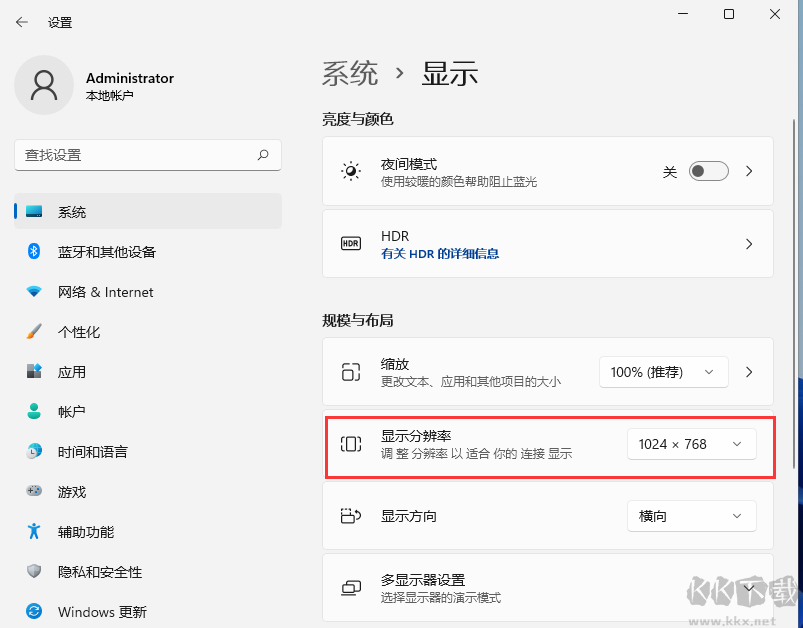Click the 应用 apps icon
This screenshot has height=628, width=803.
[34, 371]
